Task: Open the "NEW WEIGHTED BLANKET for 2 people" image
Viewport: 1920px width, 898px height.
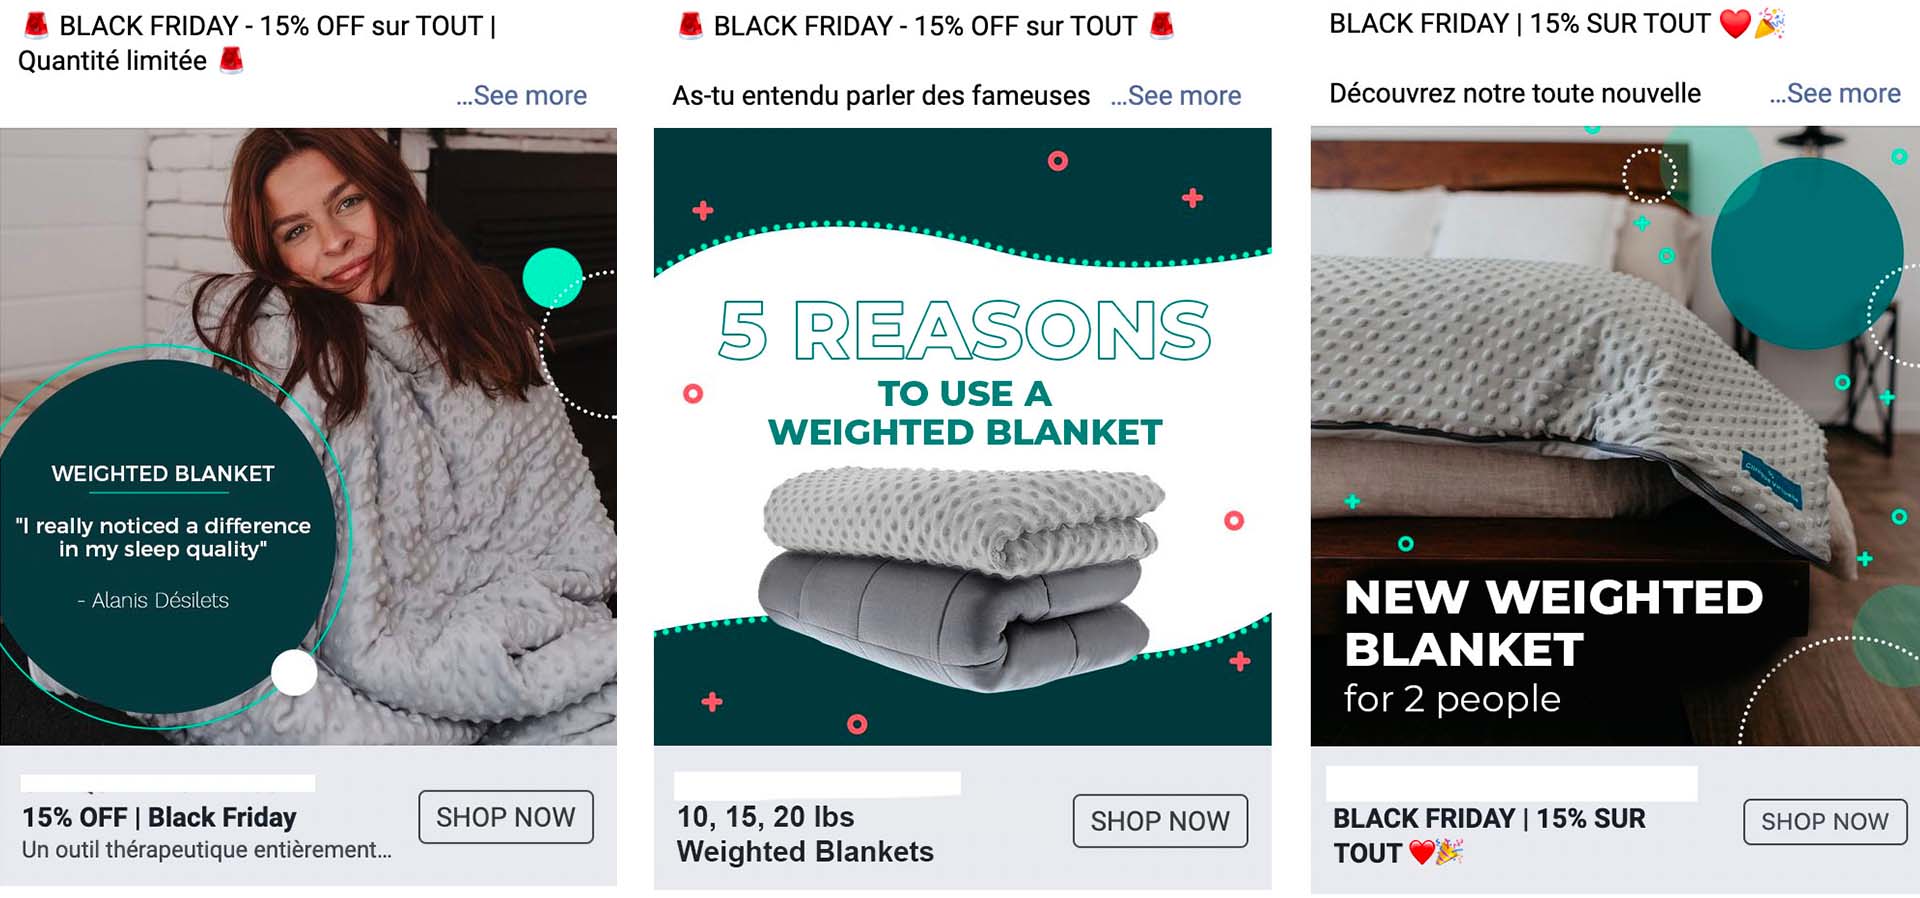Action: pos(1614,436)
